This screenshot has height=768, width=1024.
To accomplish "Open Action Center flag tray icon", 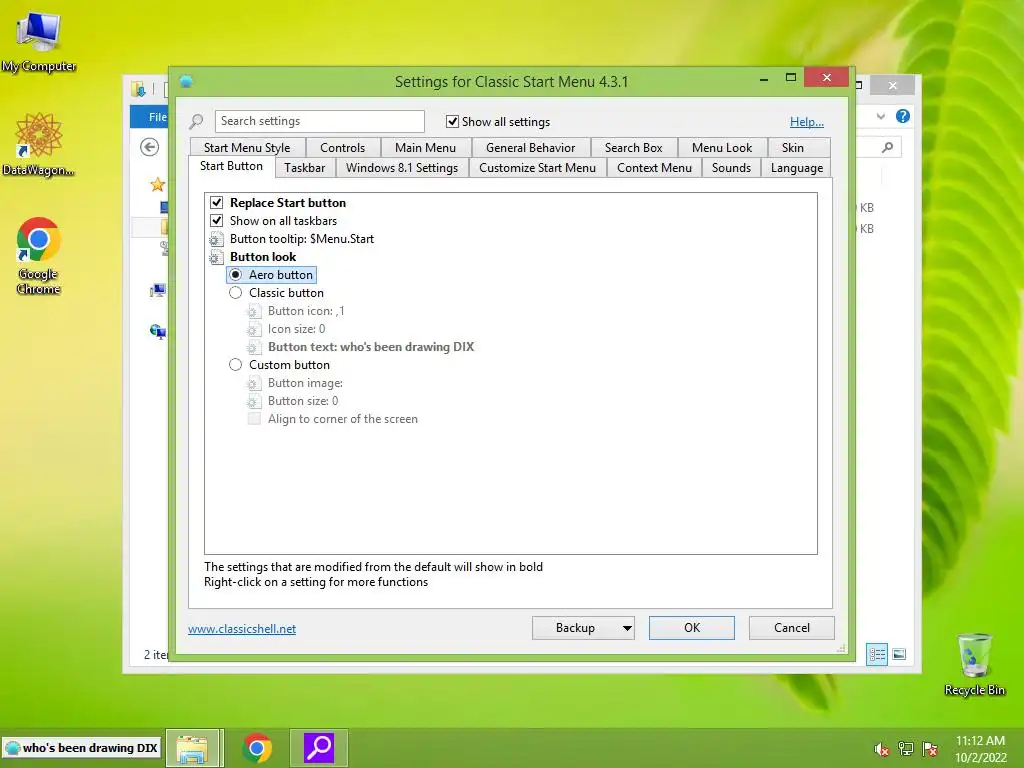I will [930, 749].
